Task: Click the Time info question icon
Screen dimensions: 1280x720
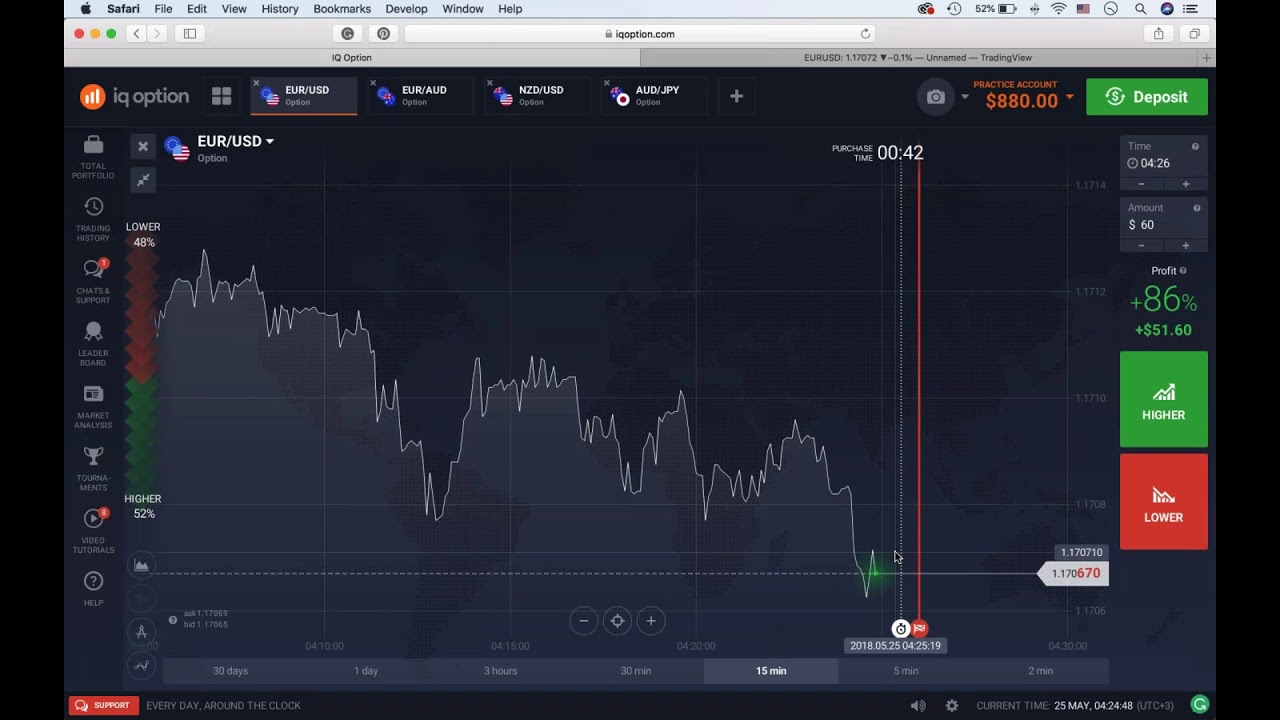Action: click(1196, 147)
